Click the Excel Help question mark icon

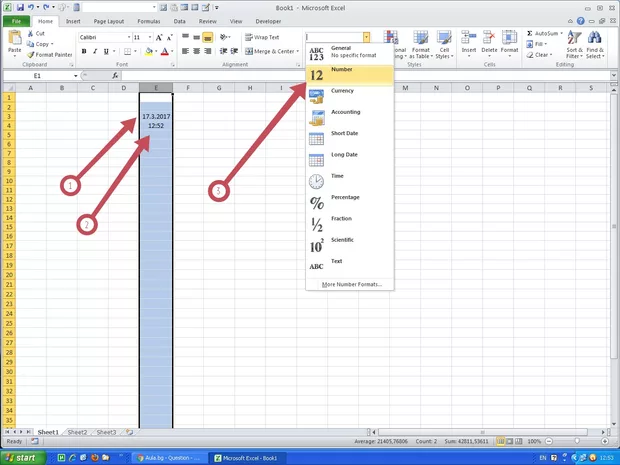(580, 21)
